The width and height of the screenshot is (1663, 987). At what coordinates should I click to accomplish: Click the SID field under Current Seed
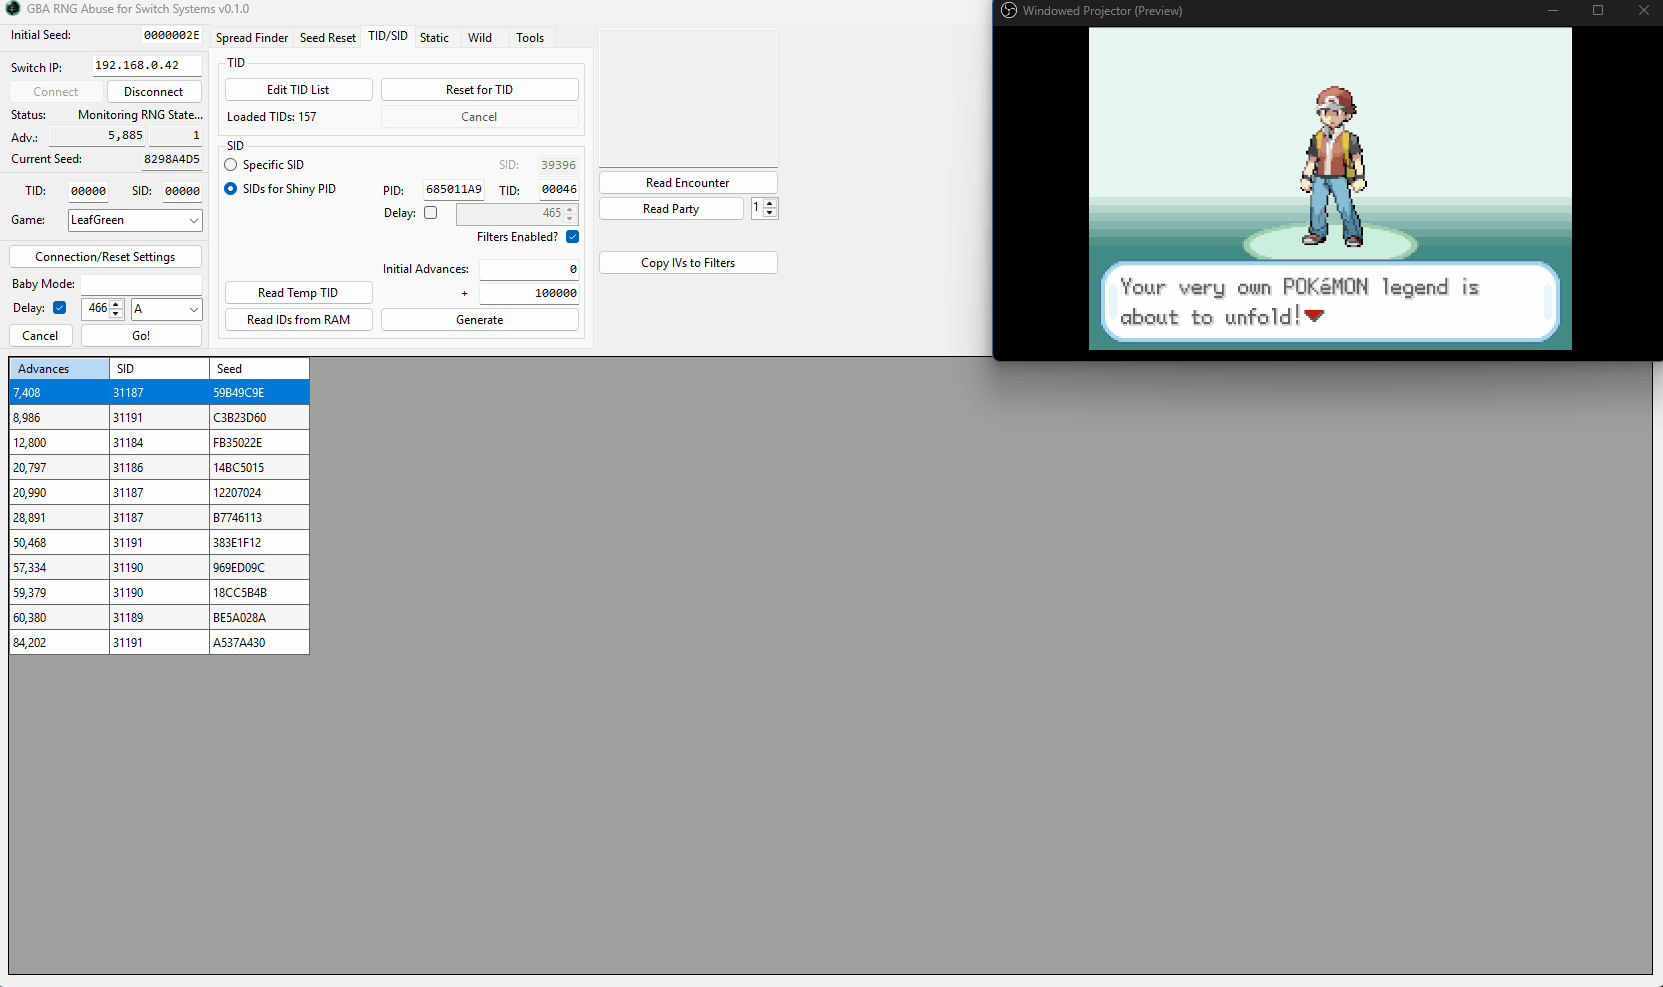(182, 191)
